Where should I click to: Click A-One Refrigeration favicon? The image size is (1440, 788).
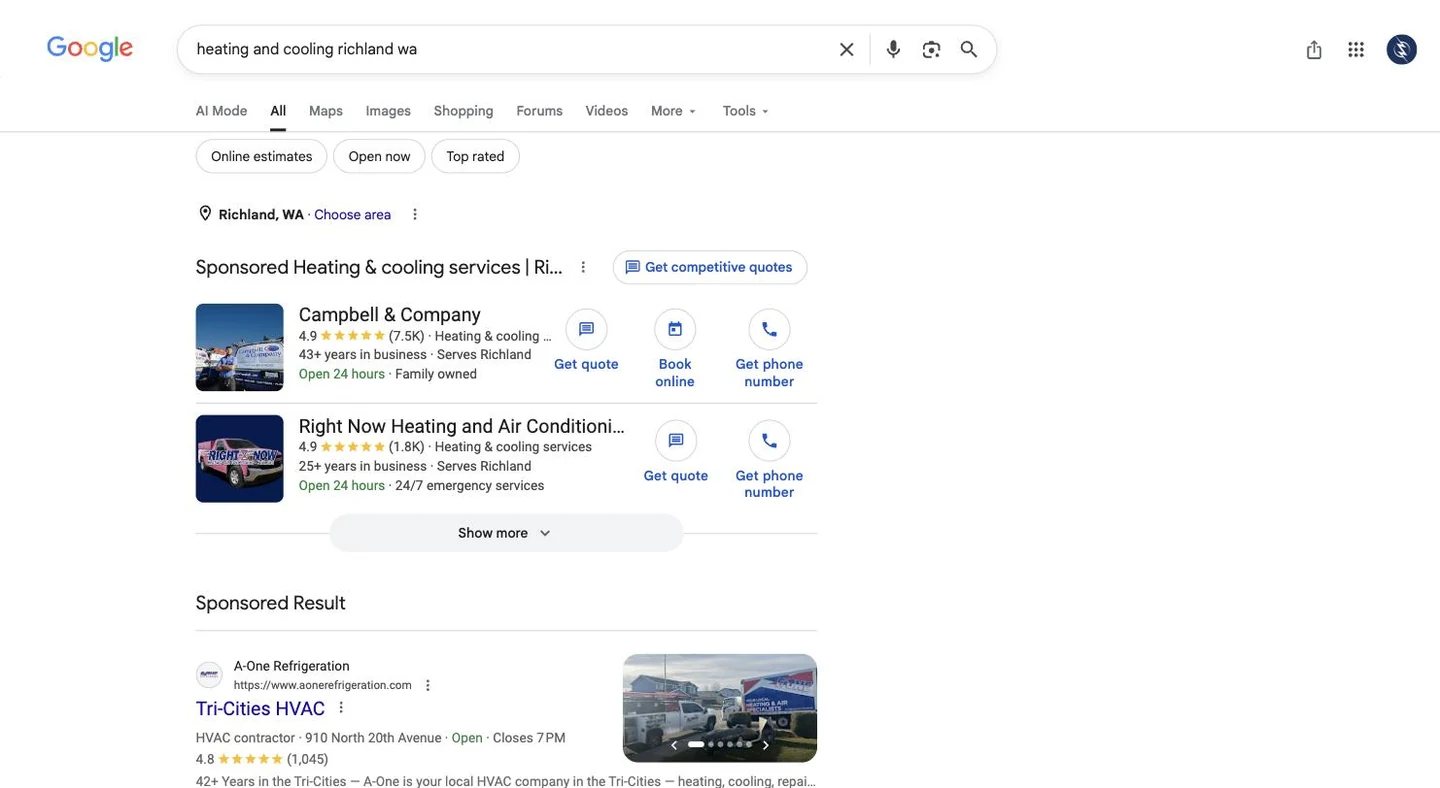point(209,675)
